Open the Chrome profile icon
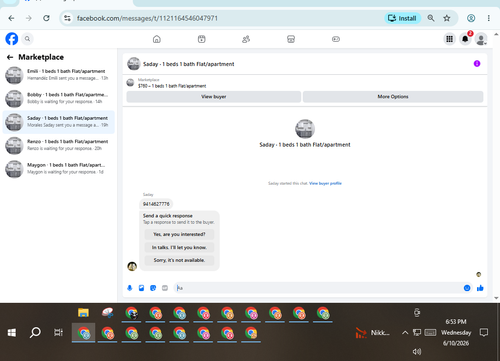The height and width of the screenshot is (361, 500). pos(471,18)
